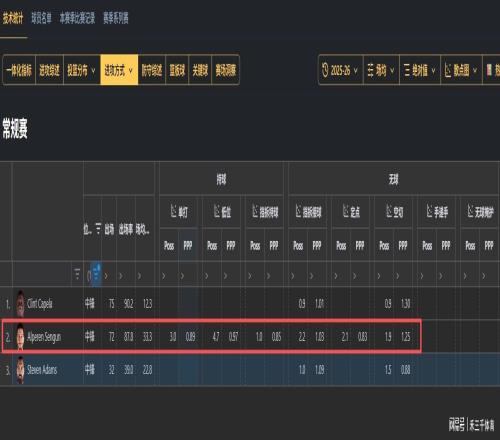Click the Alperen Sengun player name
Screen dimensions: 500x440
pyautogui.click(x=44, y=337)
